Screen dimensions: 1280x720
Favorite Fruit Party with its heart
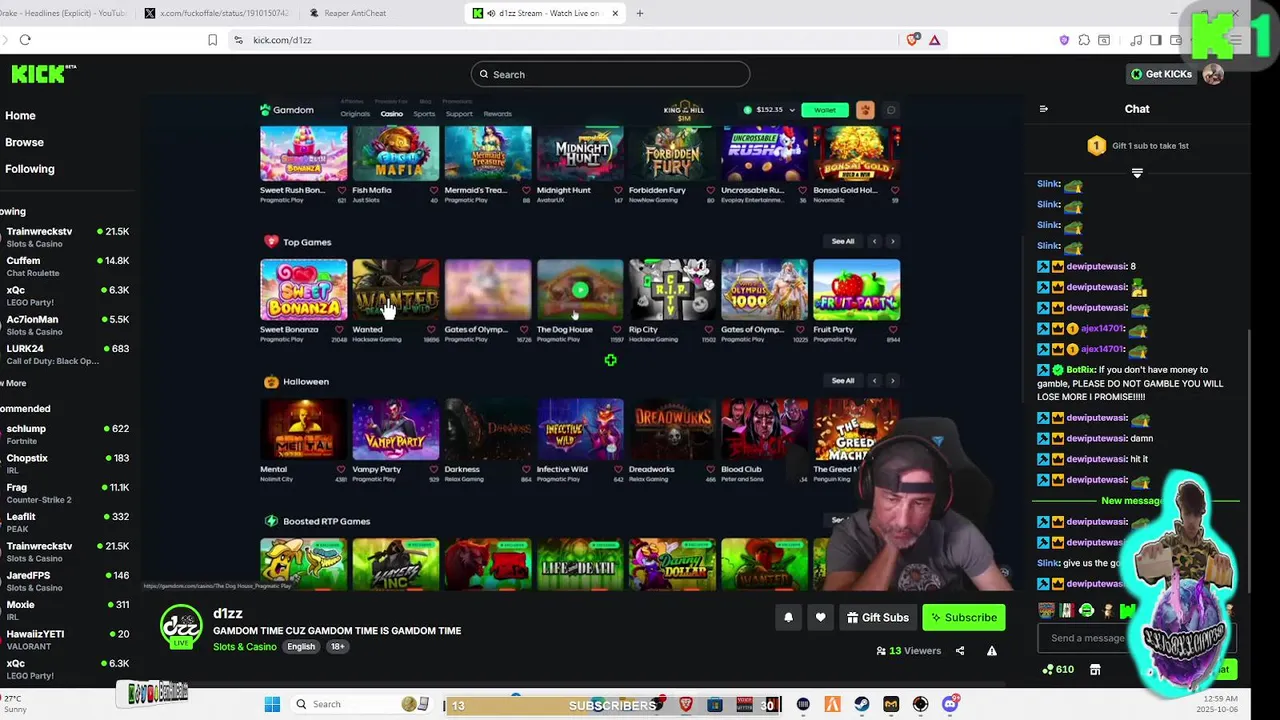[x=894, y=329]
